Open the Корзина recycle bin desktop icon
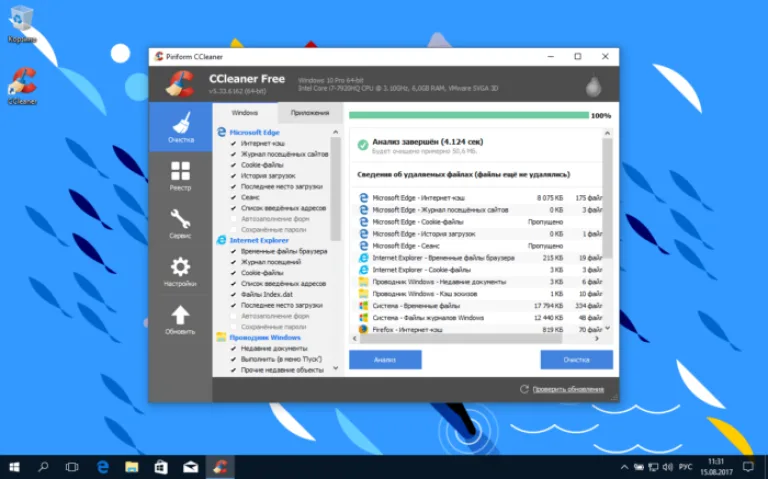The image size is (768, 479). click(21, 24)
